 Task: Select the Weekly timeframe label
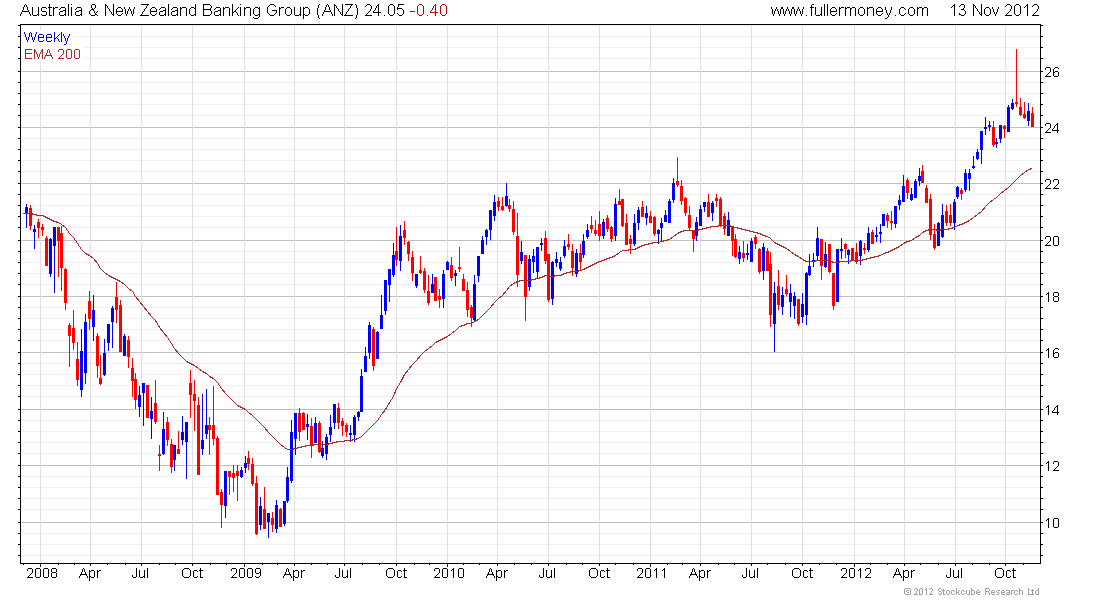coord(47,37)
